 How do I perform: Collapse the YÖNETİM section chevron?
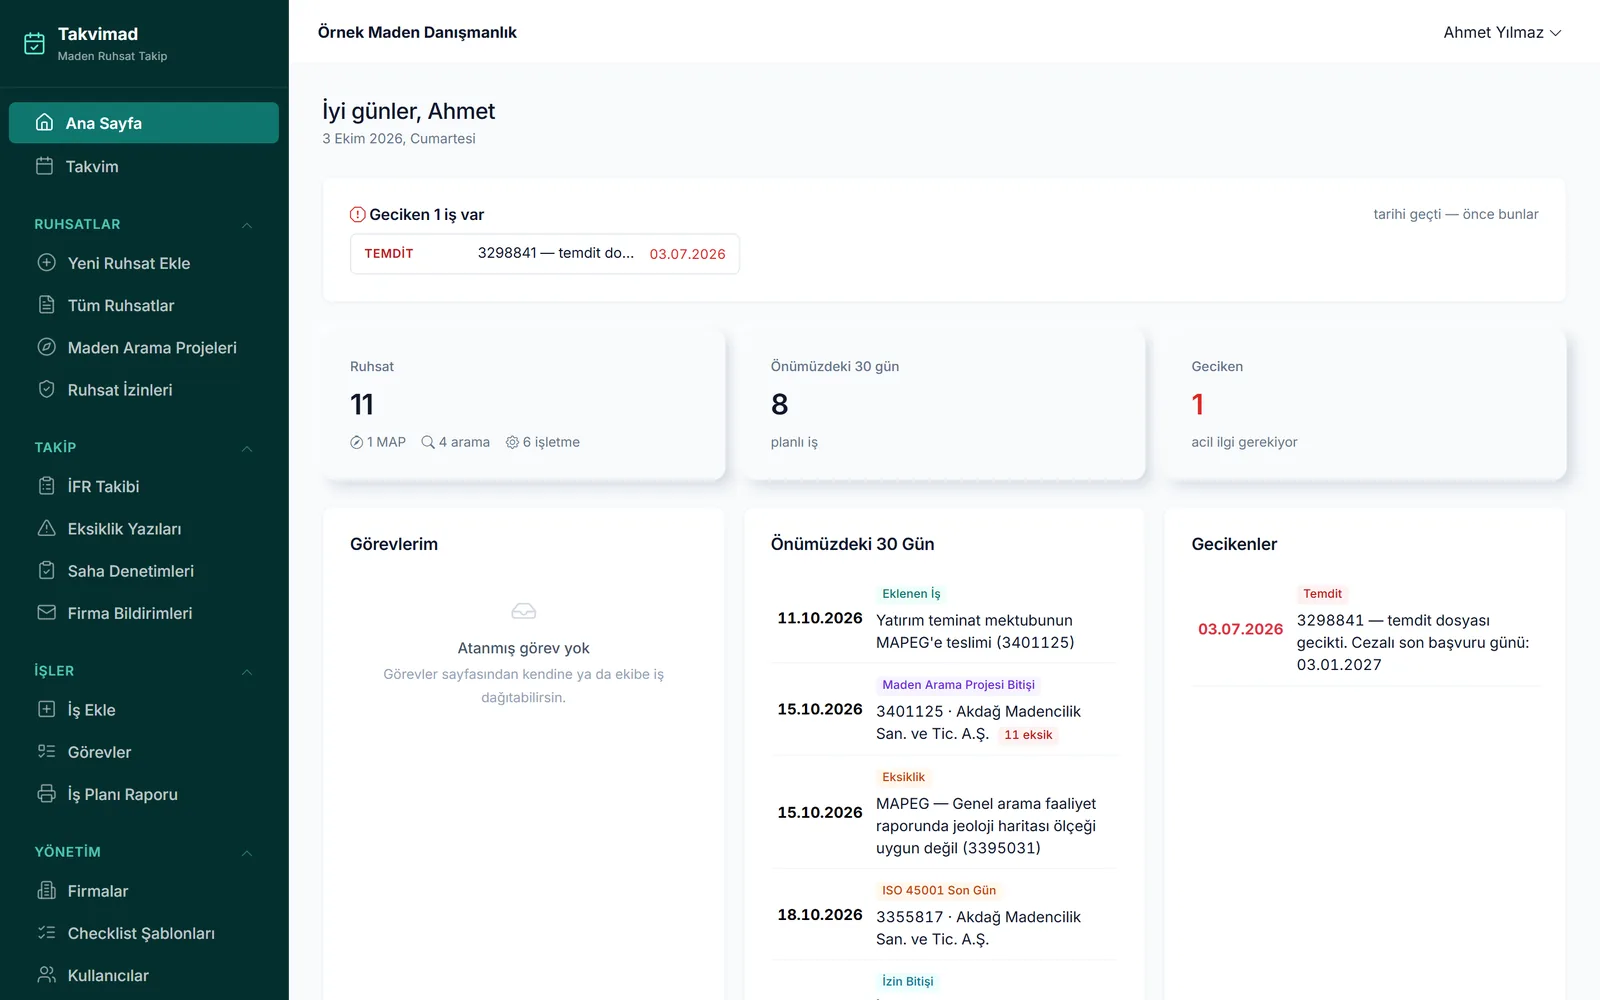point(247,853)
